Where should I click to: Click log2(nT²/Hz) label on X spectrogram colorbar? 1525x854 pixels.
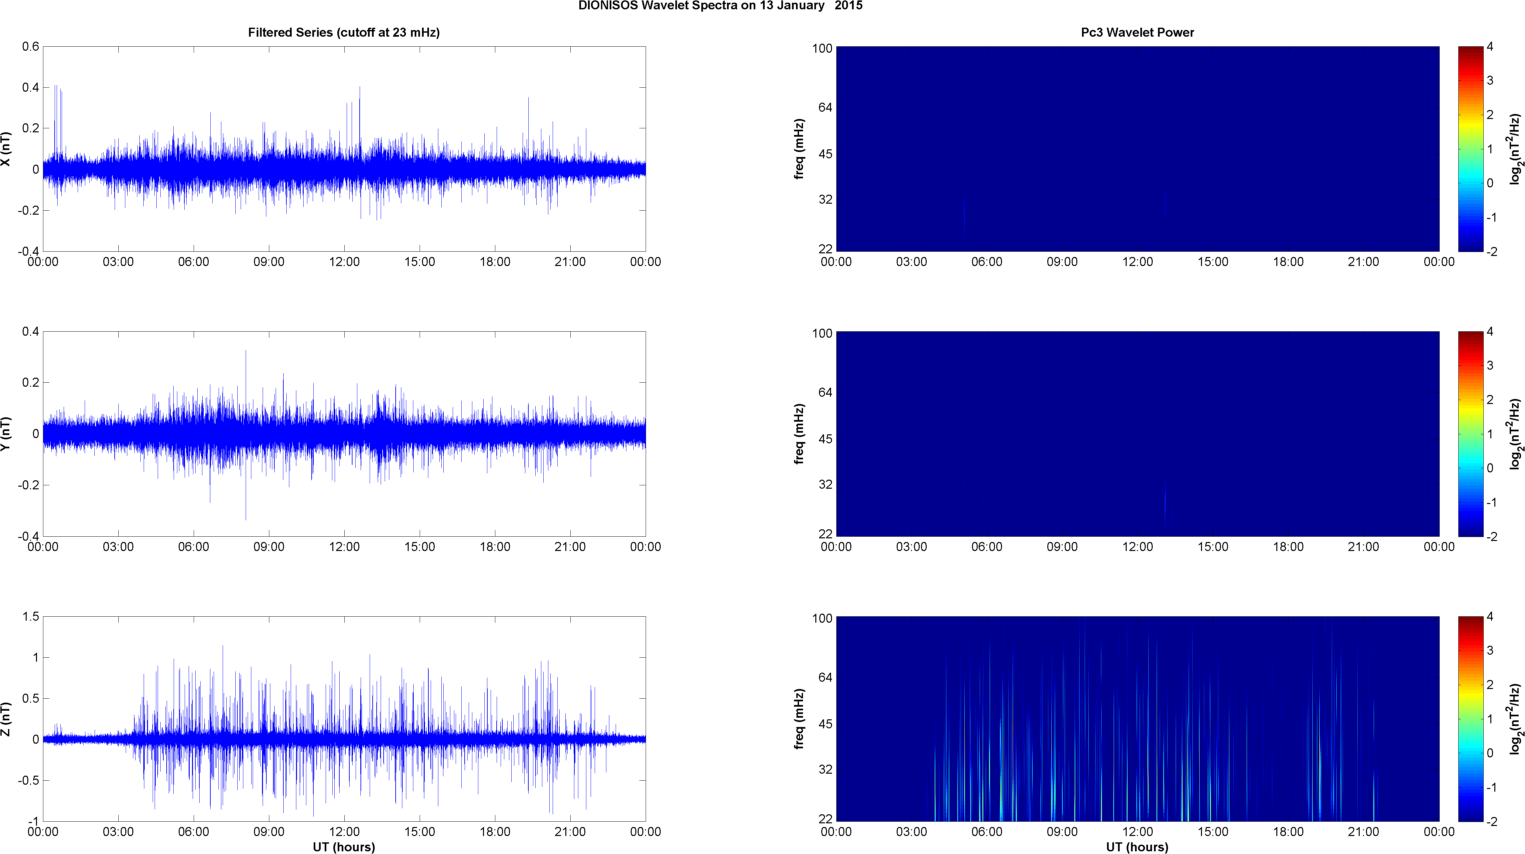[x=1516, y=149]
